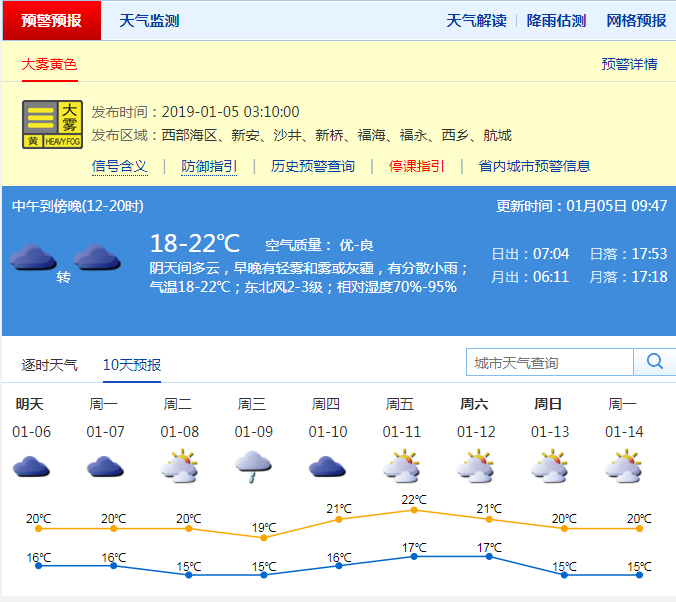Click the search magnifier button
Image resolution: width=676 pixels, height=602 pixels.
pos(655,362)
